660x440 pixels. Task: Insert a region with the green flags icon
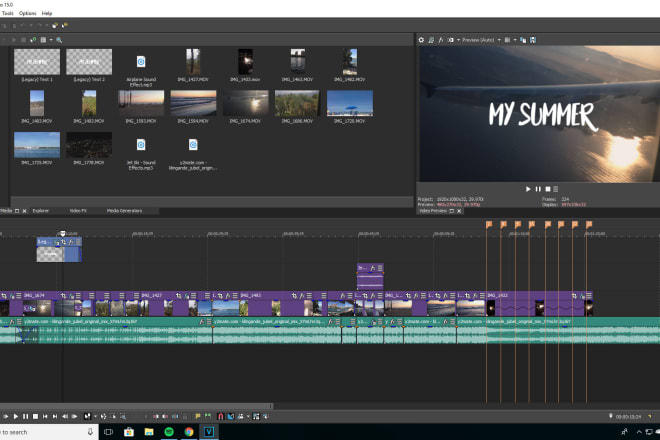click(x=208, y=416)
